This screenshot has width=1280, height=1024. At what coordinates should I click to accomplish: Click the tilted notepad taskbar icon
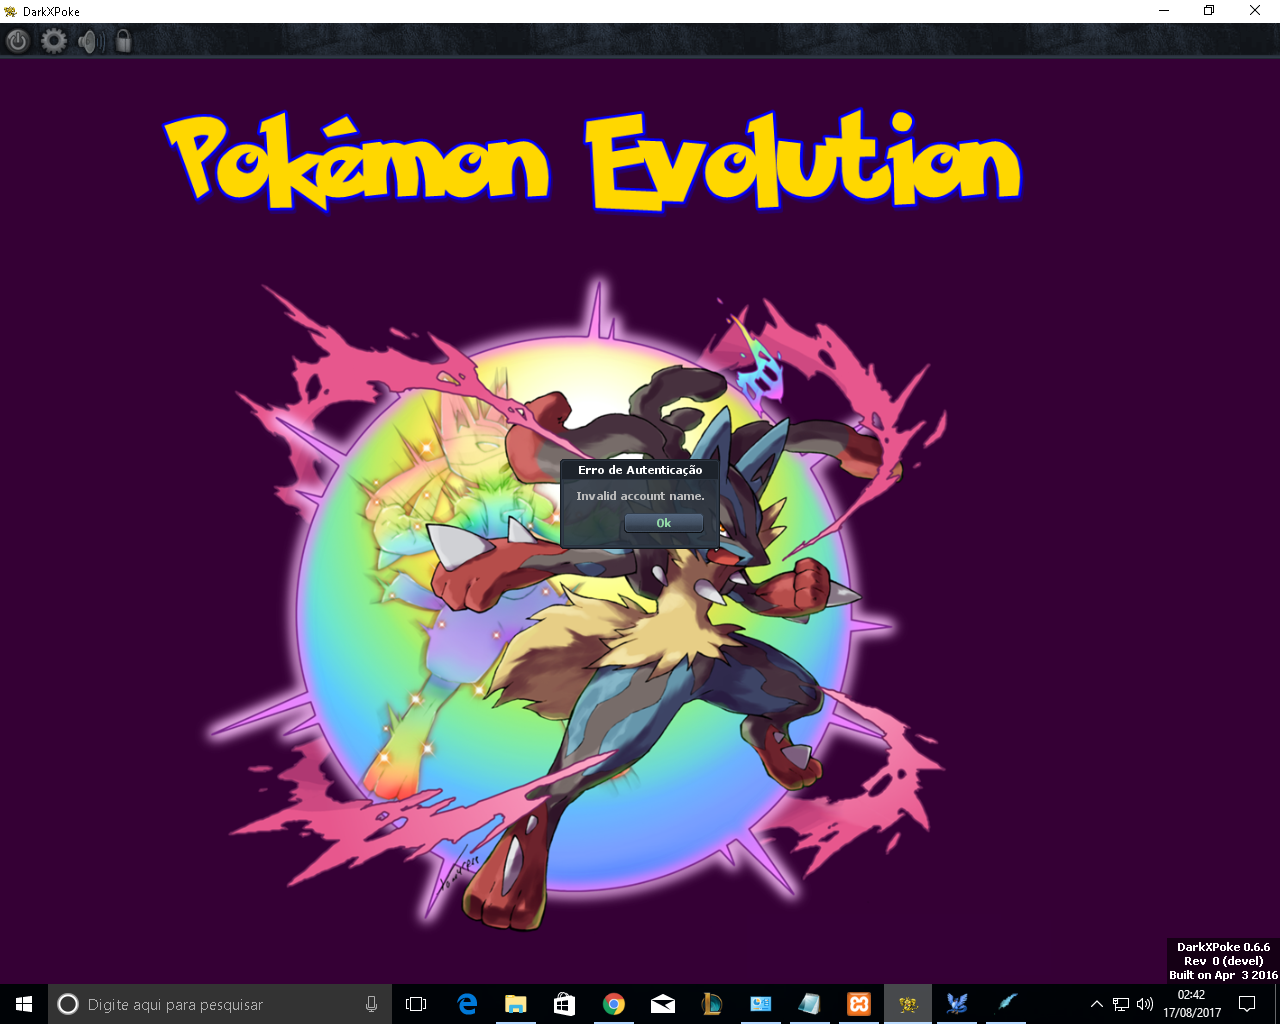click(810, 1004)
